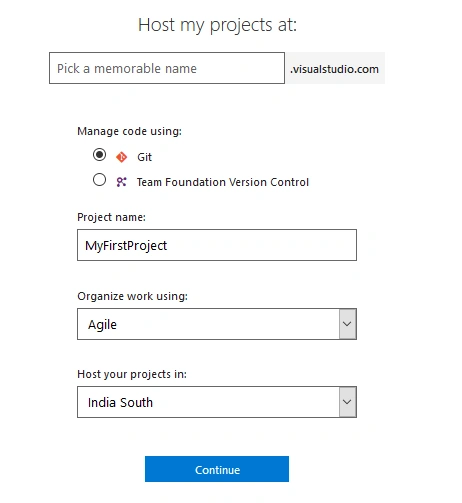Click the Git text label
Screen dimensions: 462x503
tap(144, 157)
